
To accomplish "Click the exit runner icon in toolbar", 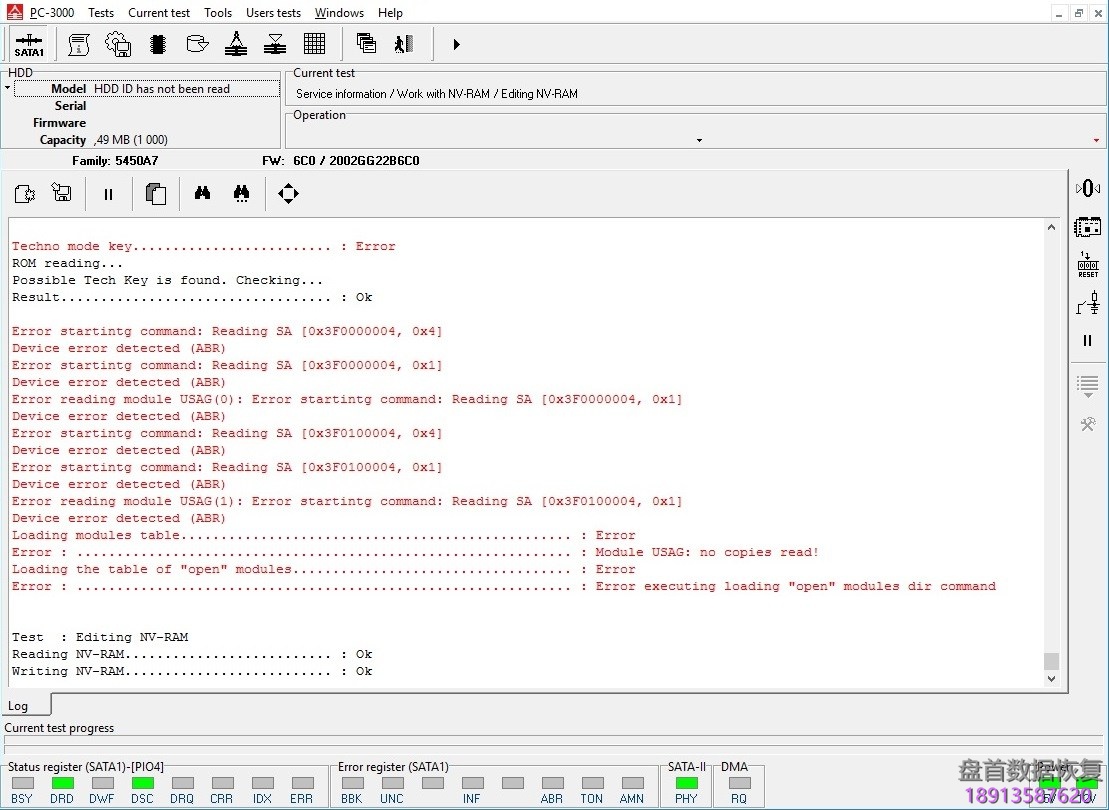I will point(404,44).
